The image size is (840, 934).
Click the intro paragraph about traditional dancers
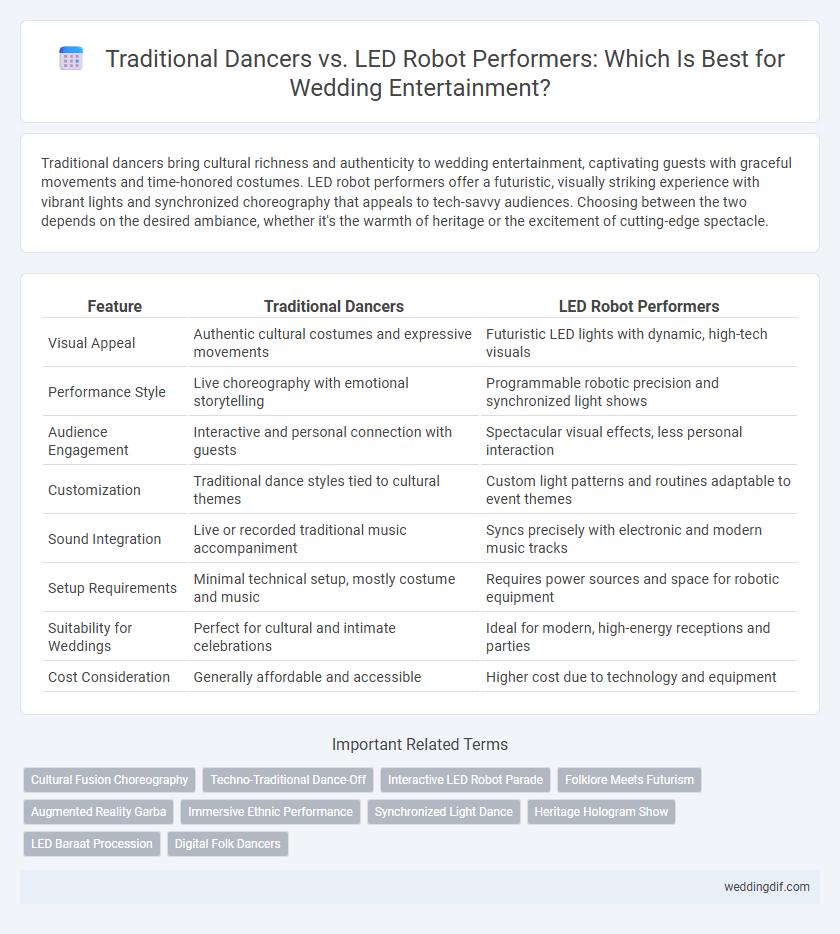[416, 192]
